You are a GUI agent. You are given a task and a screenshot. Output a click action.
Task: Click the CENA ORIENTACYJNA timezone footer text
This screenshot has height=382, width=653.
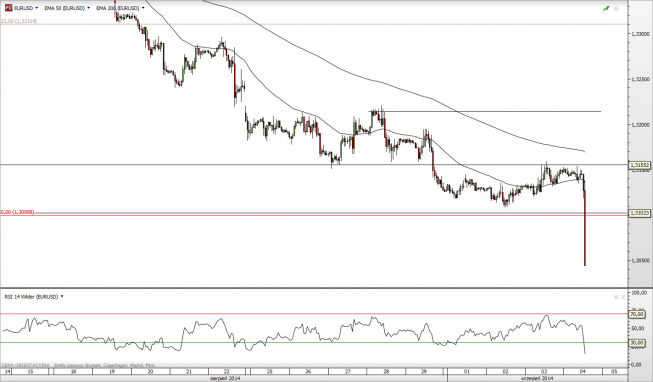pos(79,365)
